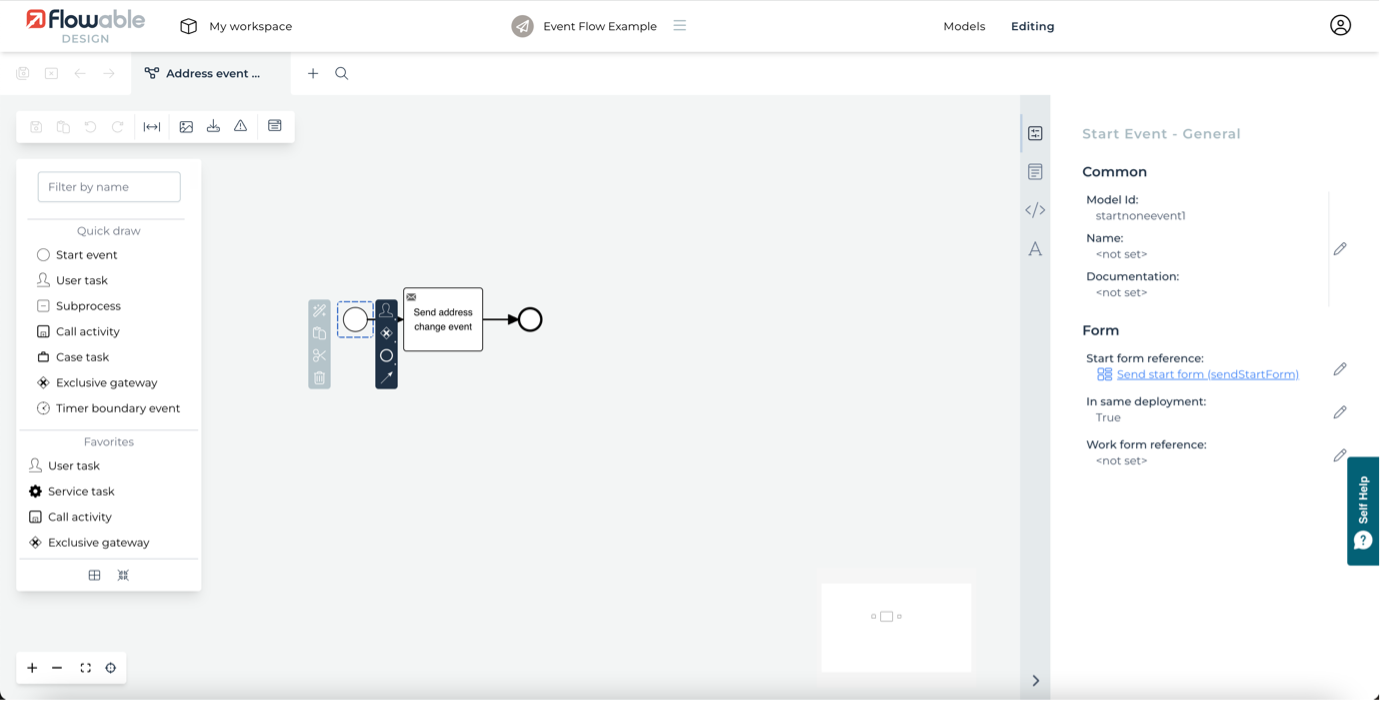Click the Filter by name field

tap(109, 187)
